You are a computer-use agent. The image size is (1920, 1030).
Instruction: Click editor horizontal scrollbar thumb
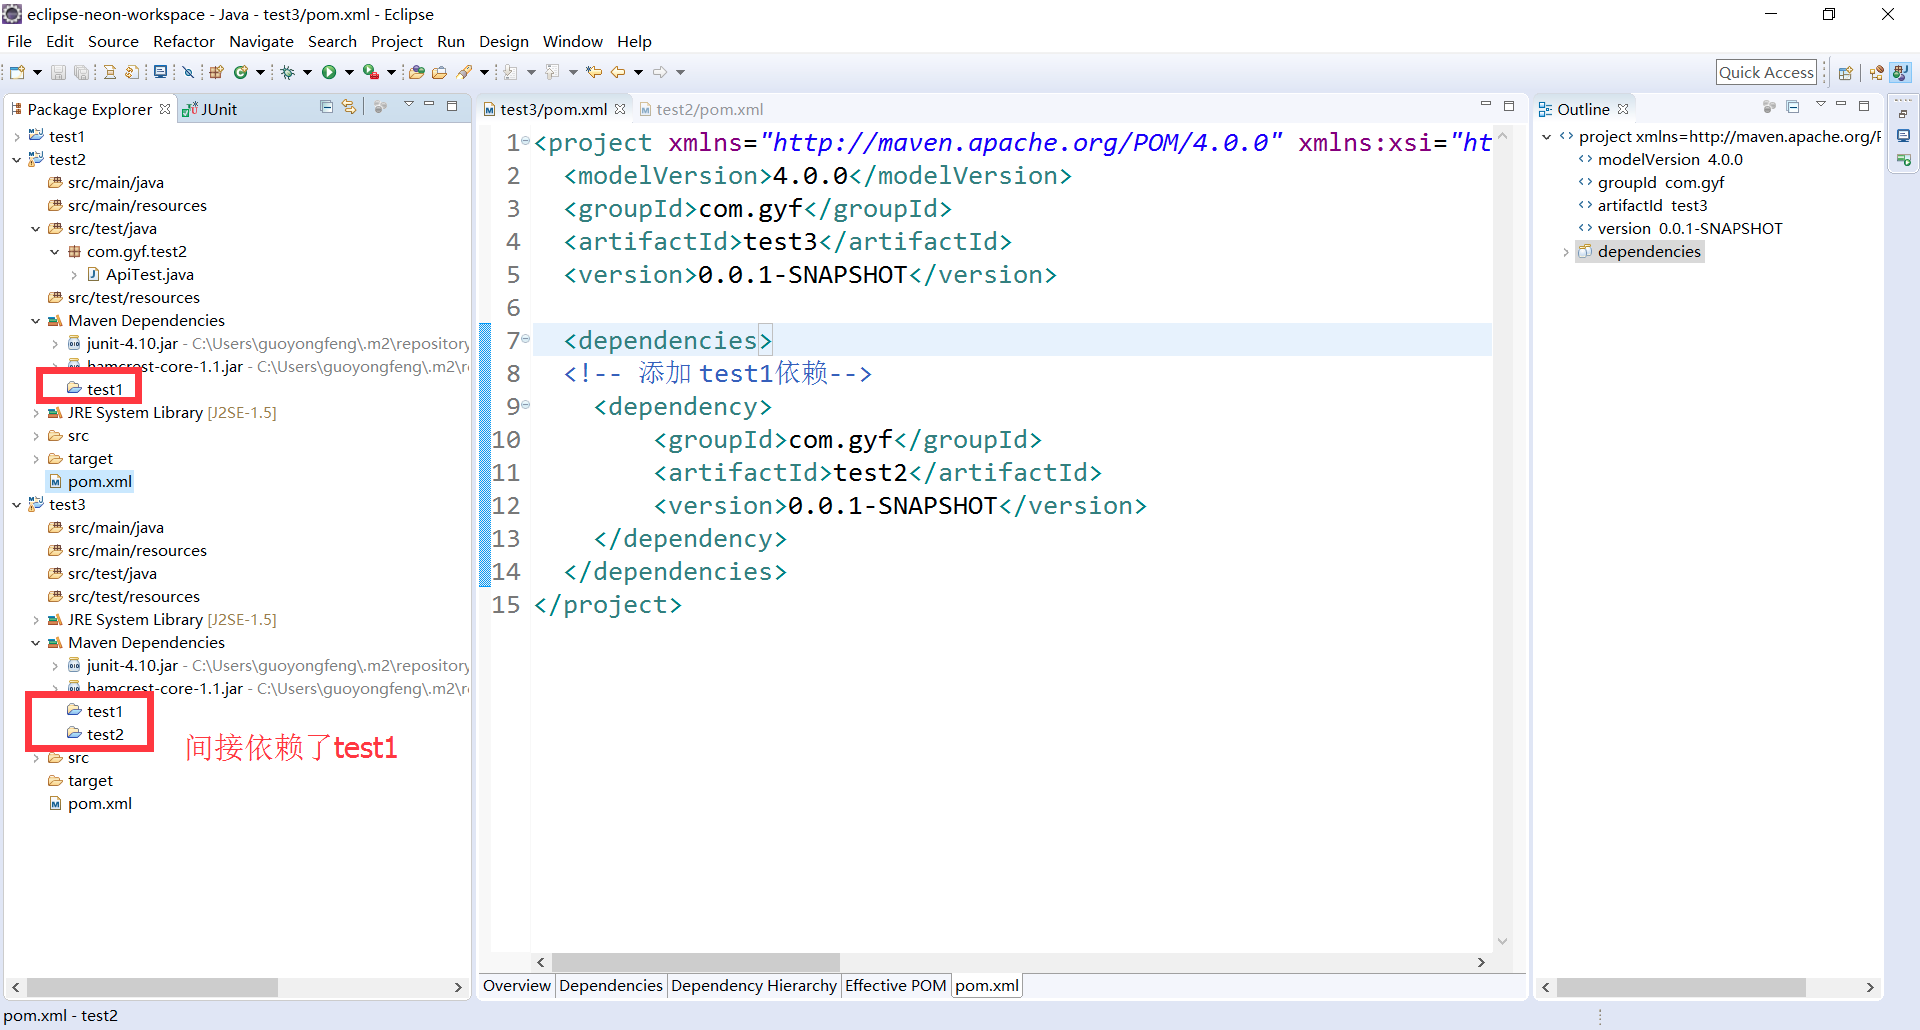pyautogui.click(x=695, y=962)
